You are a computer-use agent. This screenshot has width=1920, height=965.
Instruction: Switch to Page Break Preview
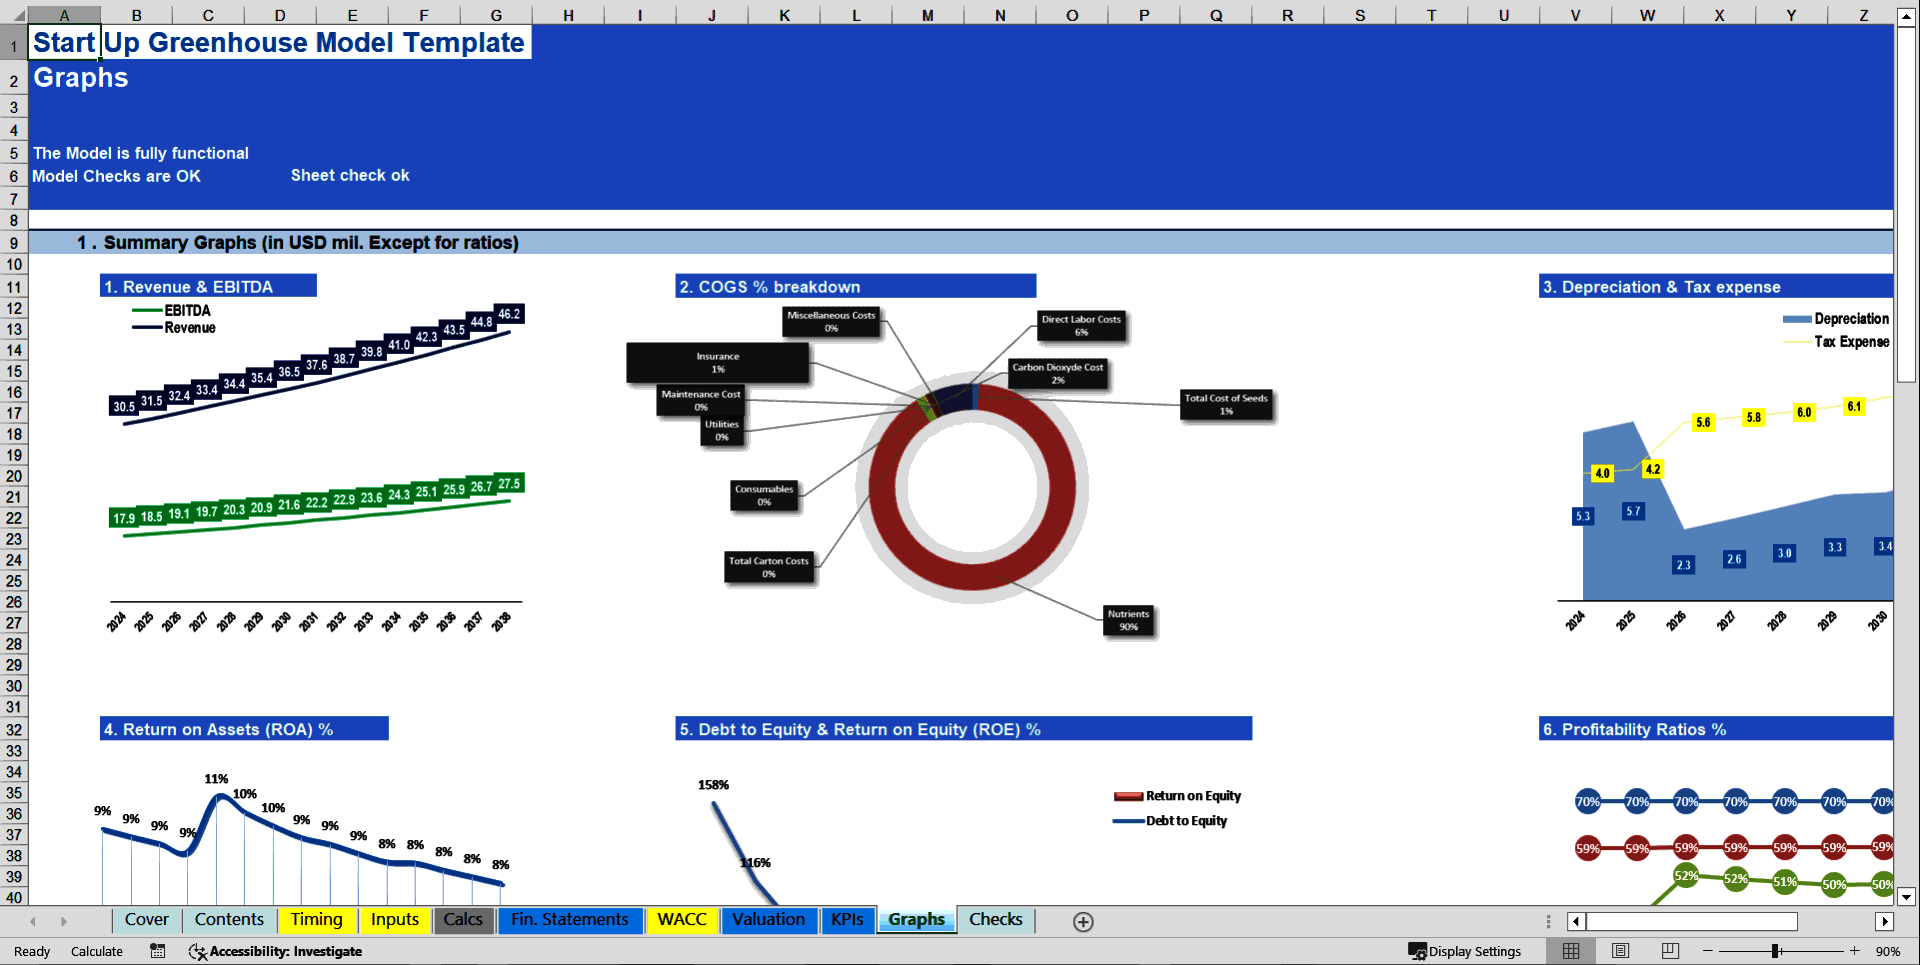1670,951
